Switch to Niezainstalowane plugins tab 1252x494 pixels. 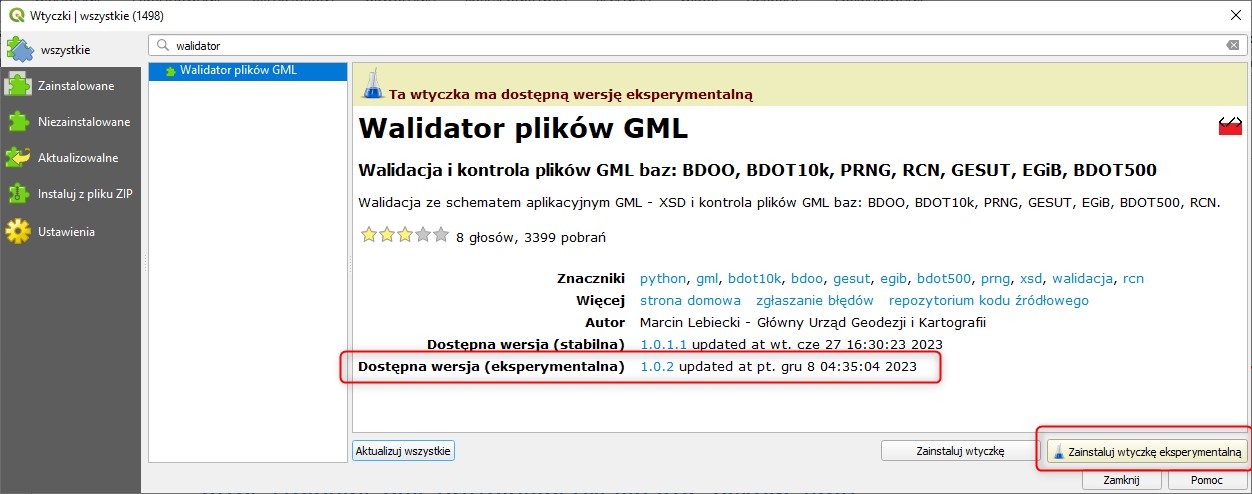pyautogui.click(x=83, y=122)
